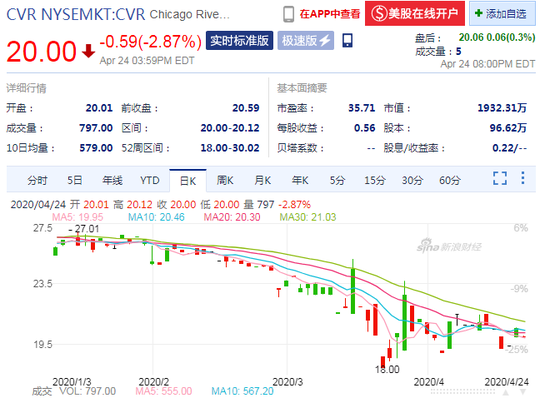Select the 日K chart tab
This screenshot has height=398, width=550.
pos(188,181)
